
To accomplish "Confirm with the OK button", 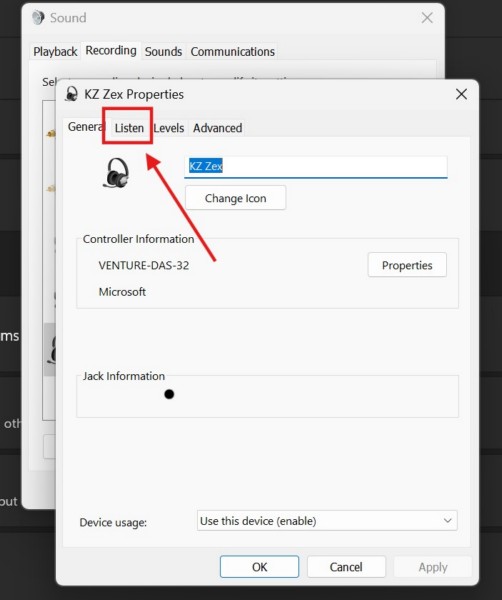I will pyautogui.click(x=259, y=567).
